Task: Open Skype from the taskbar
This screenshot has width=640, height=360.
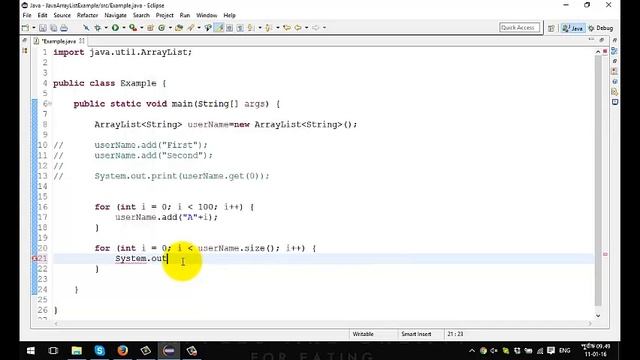Action: [x=100, y=350]
